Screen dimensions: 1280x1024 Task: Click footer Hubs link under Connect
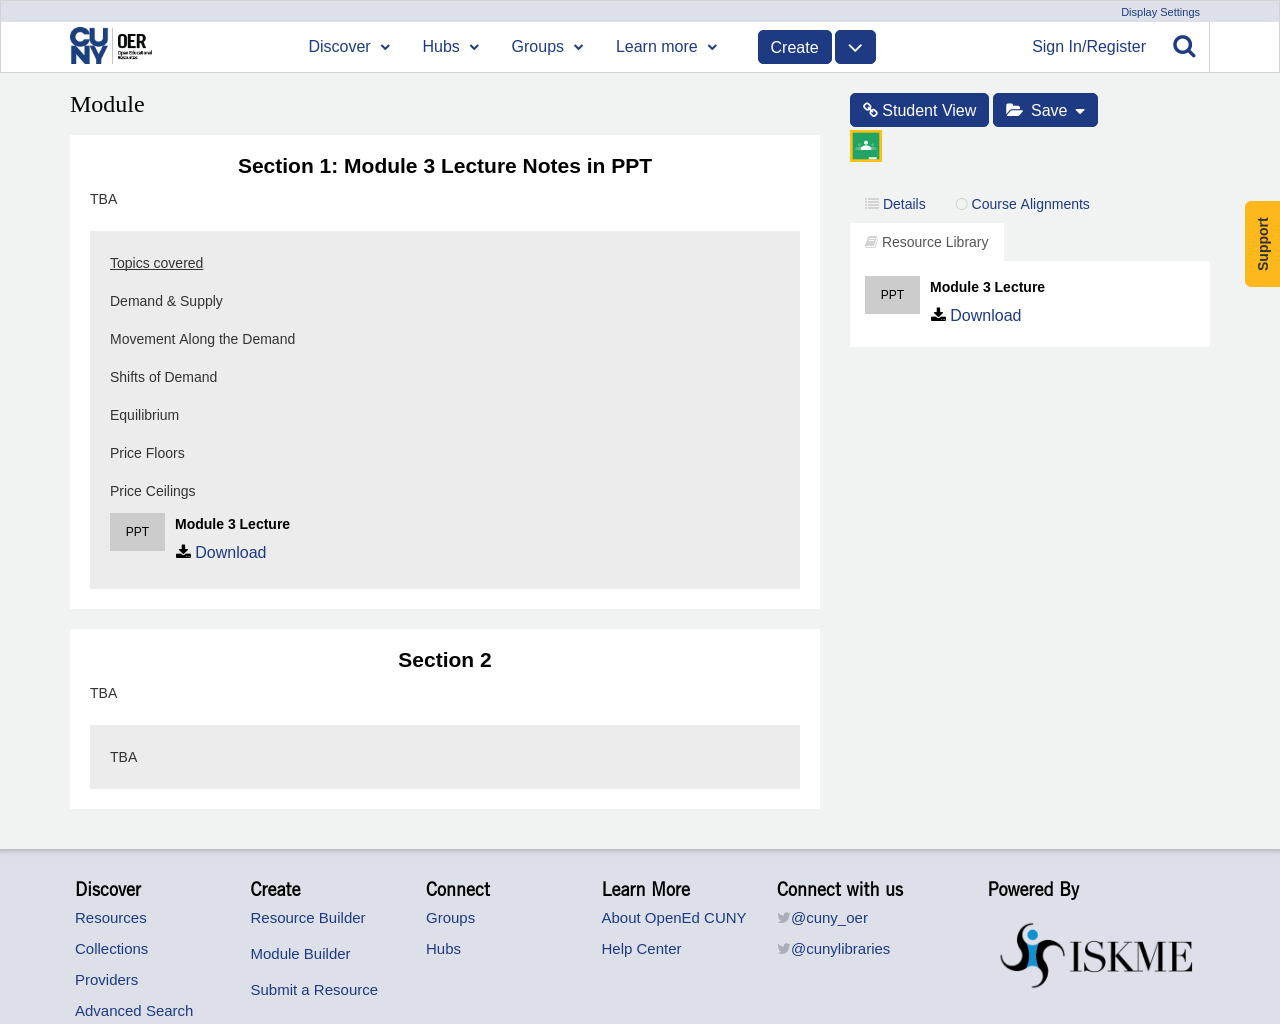pyautogui.click(x=443, y=949)
